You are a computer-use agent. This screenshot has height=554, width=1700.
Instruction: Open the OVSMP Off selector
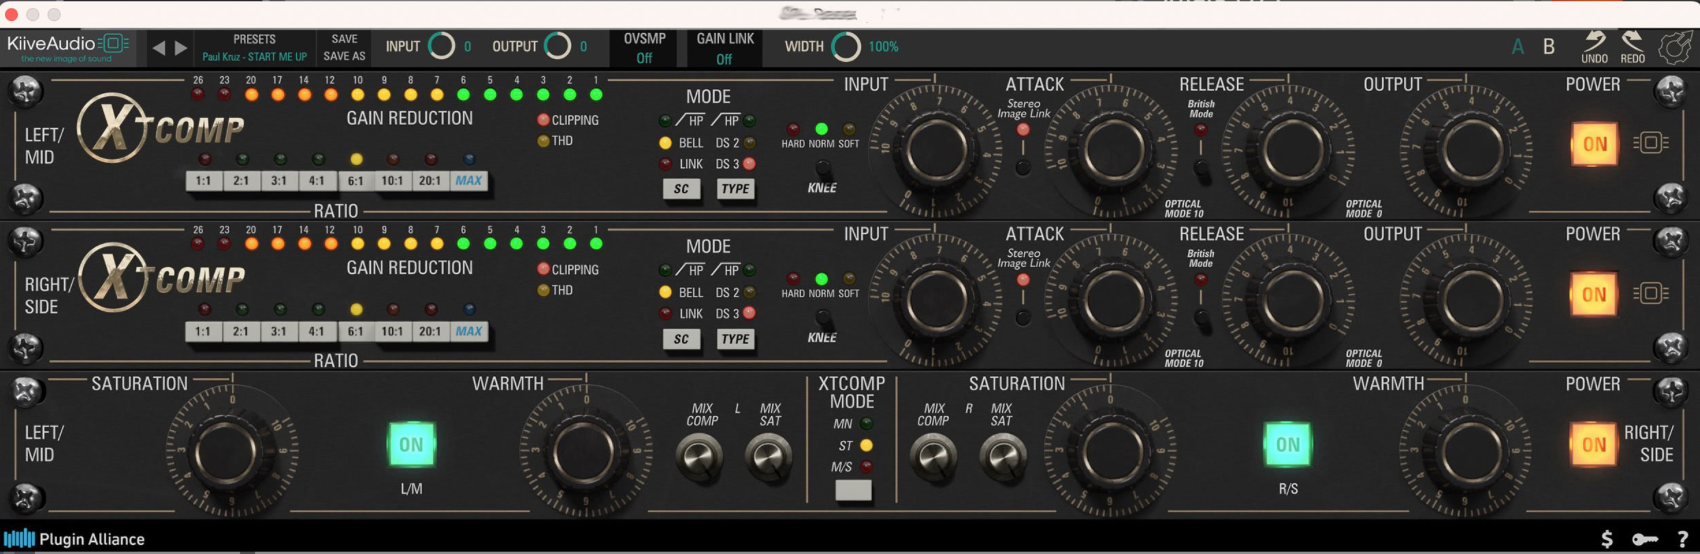tap(644, 48)
